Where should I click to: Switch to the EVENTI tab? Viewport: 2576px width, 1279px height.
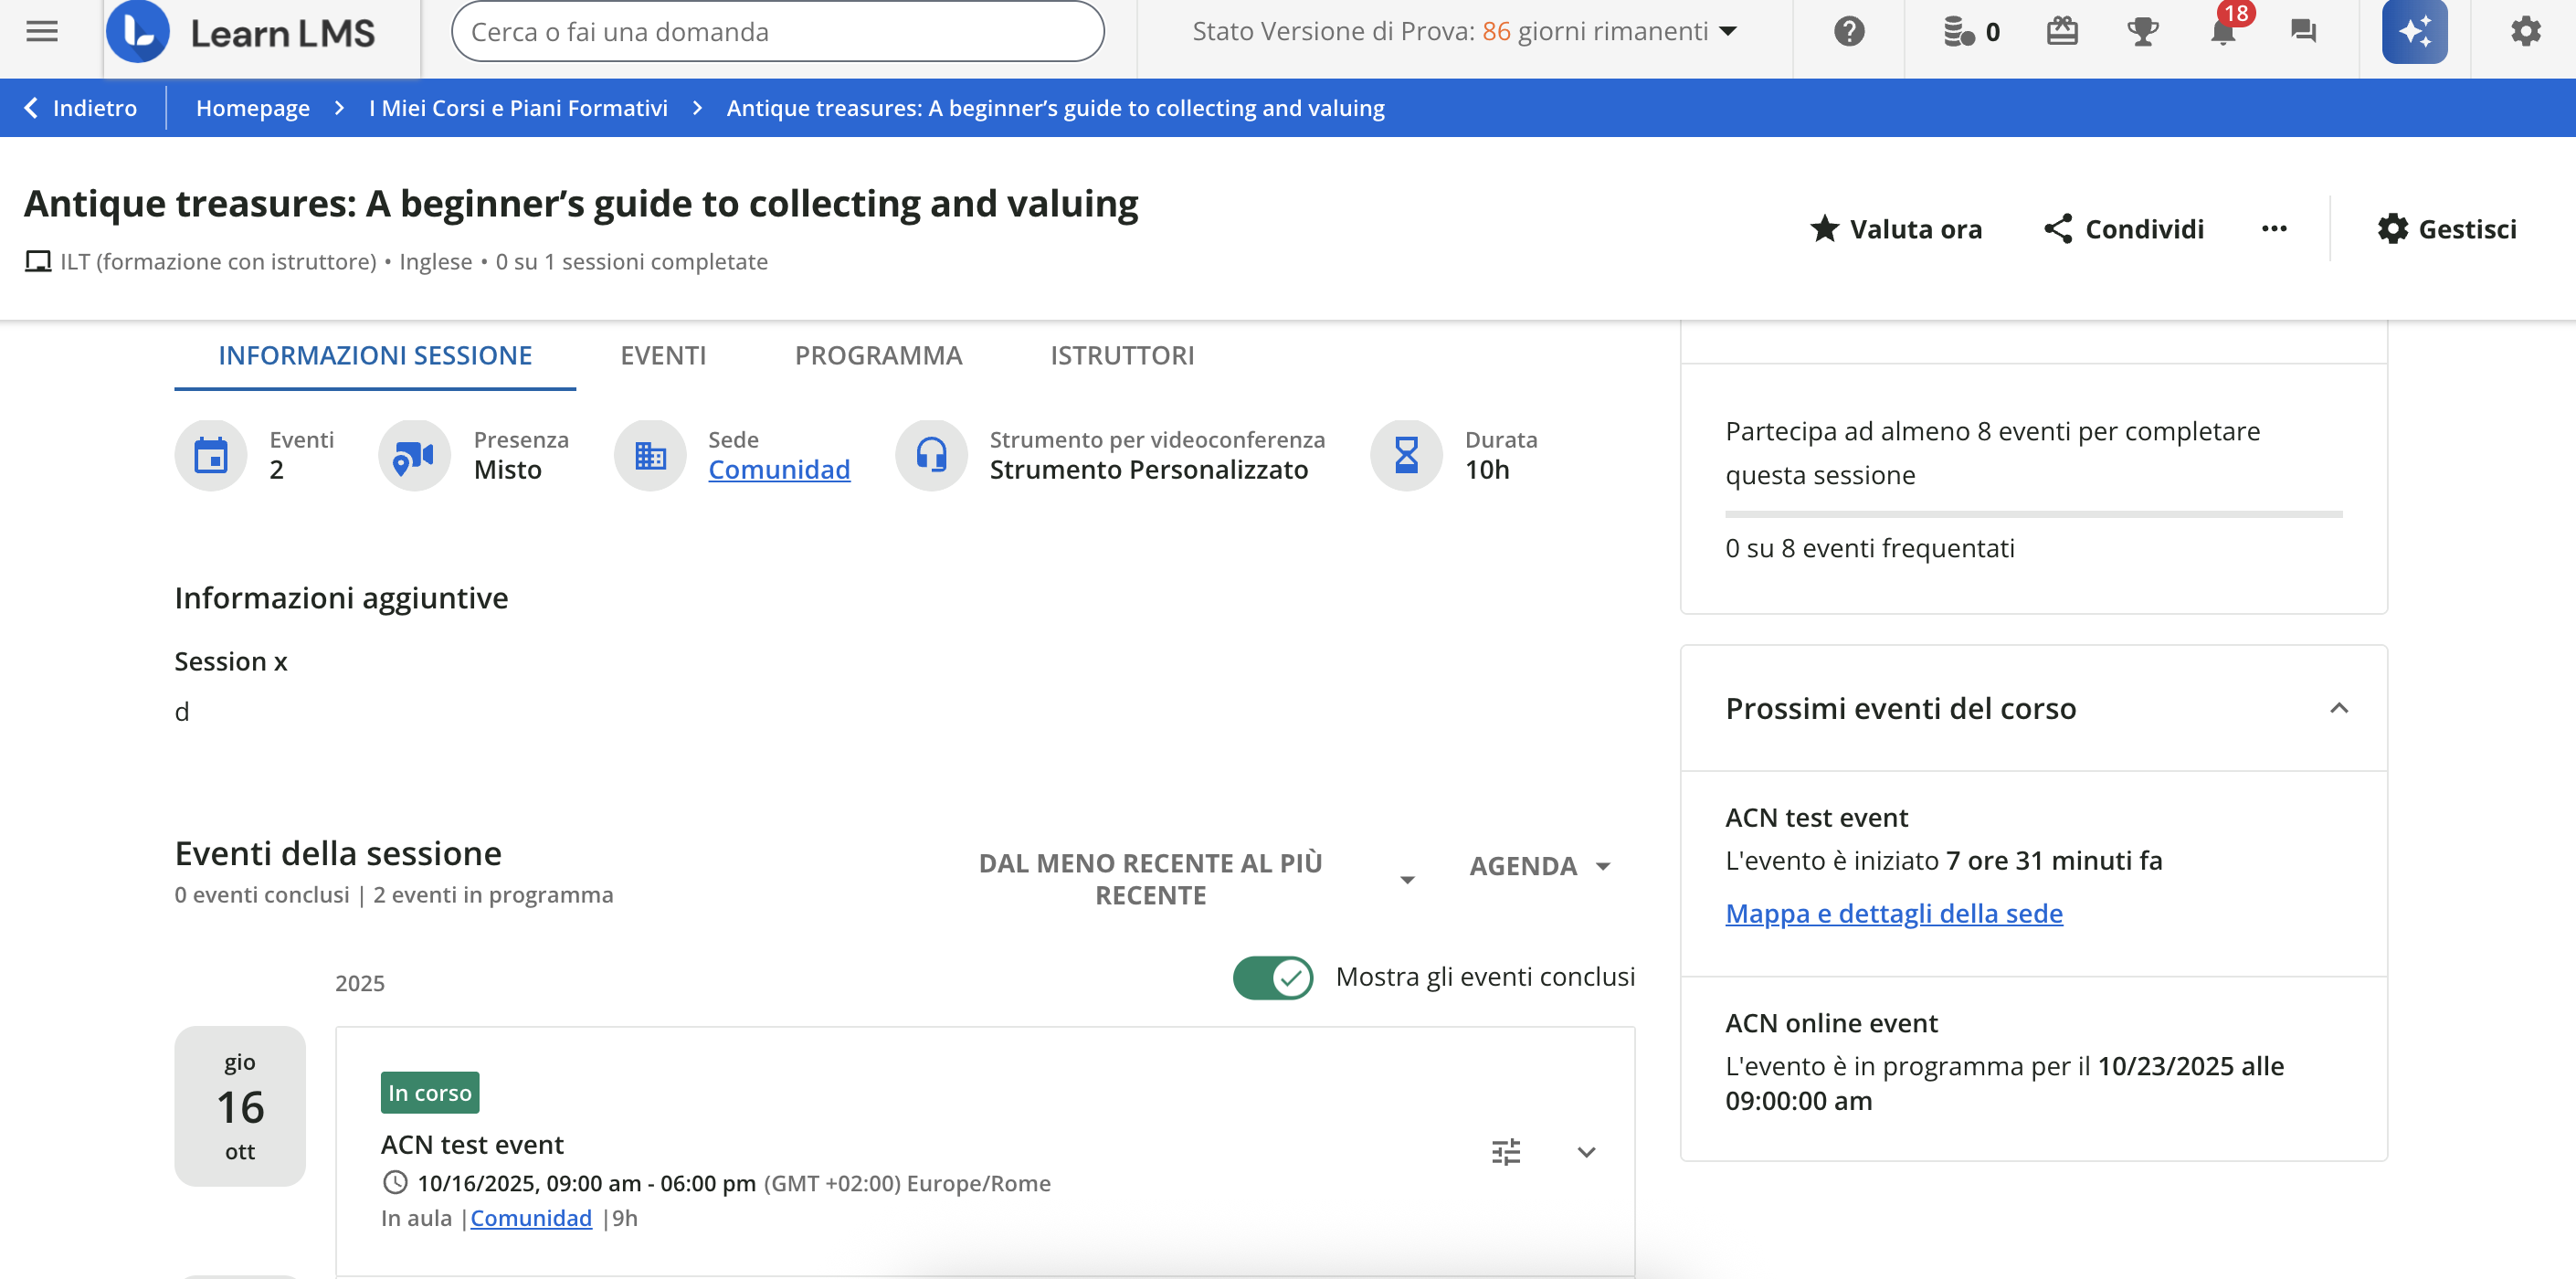[x=663, y=355]
